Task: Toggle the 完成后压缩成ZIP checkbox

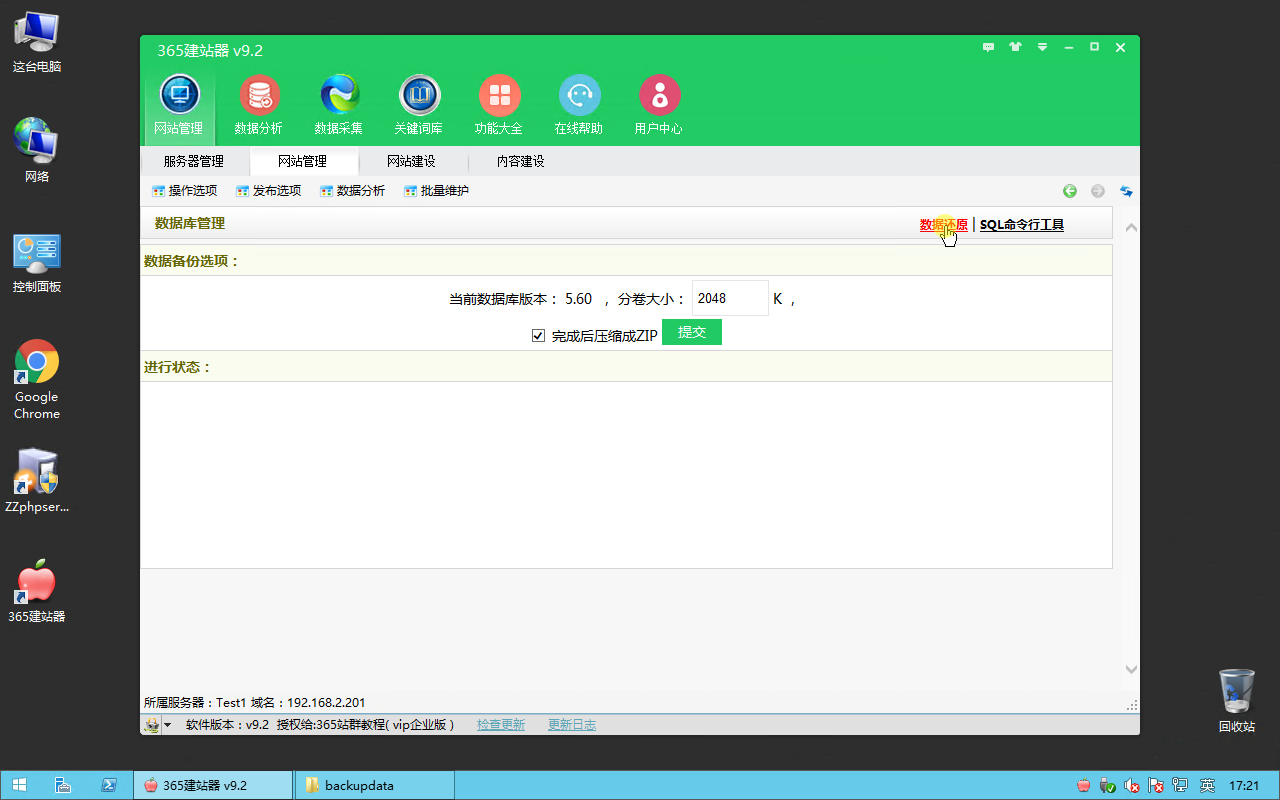Action: coord(538,336)
